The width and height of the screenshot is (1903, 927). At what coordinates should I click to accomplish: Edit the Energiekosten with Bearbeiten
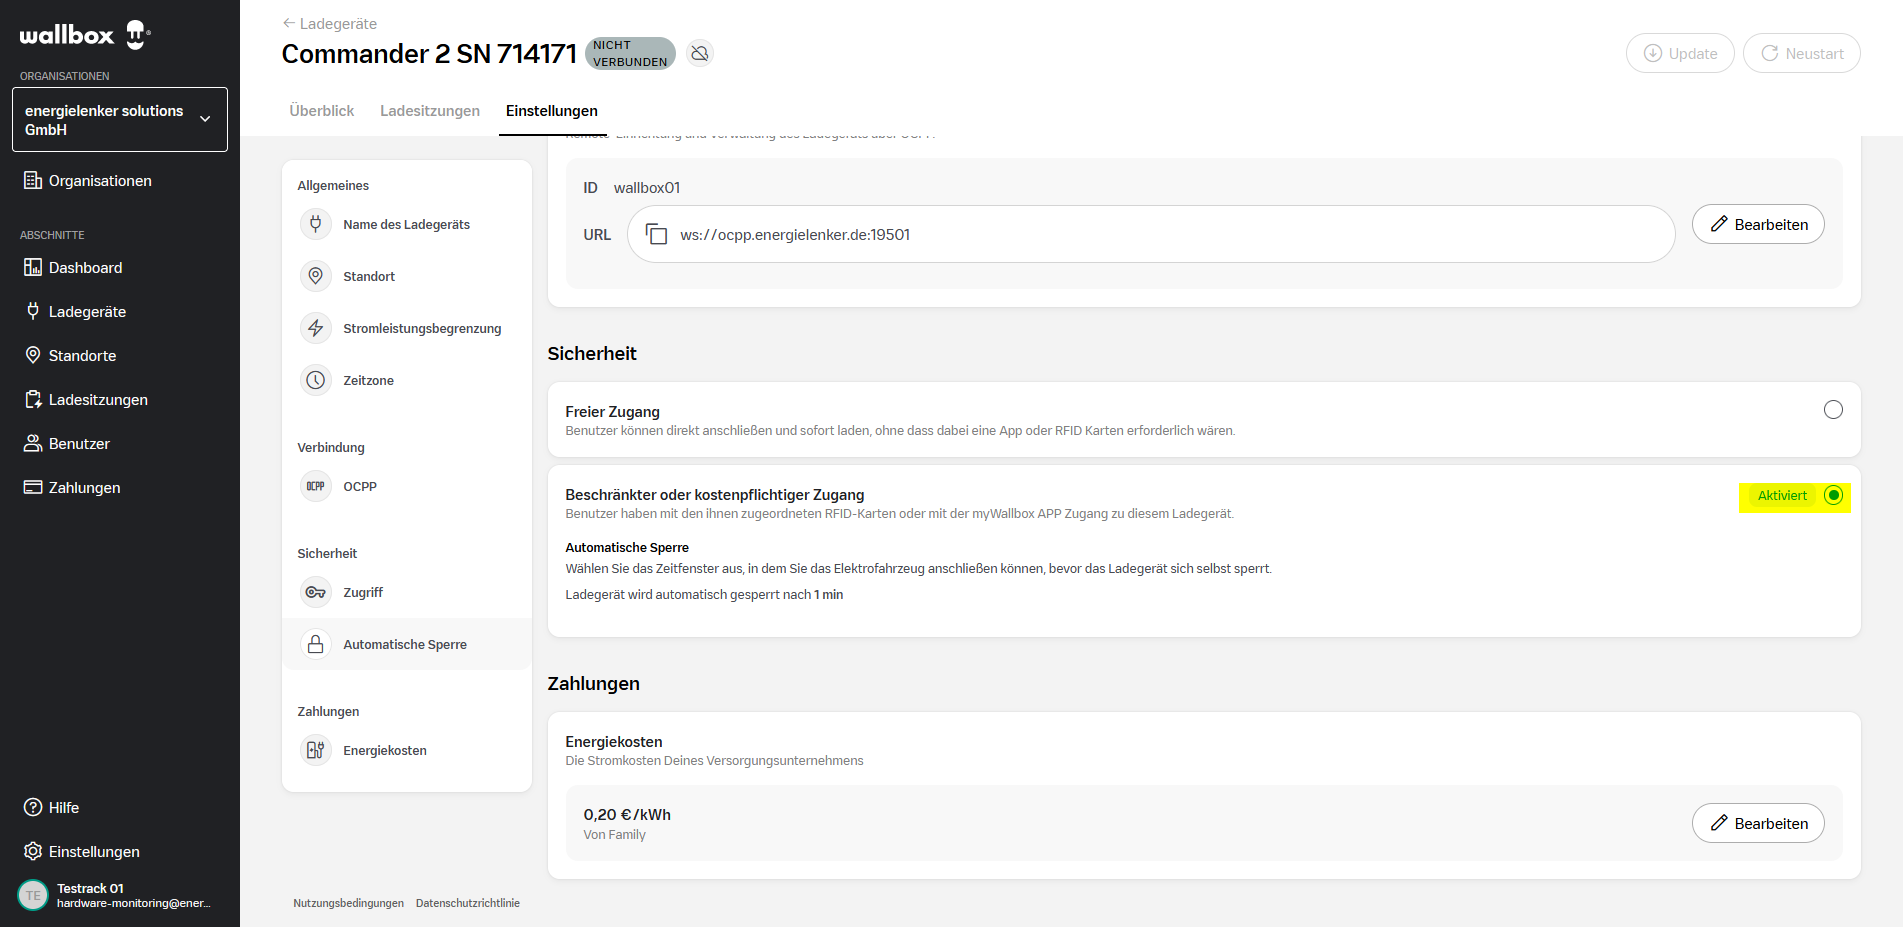1758,823
